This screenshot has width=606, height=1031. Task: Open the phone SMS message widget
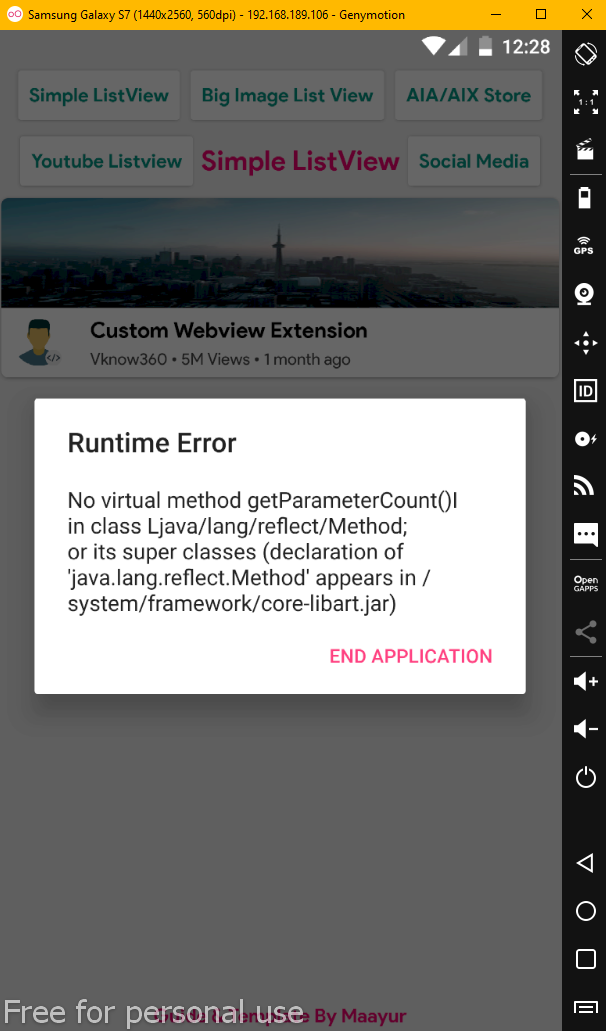(x=585, y=535)
